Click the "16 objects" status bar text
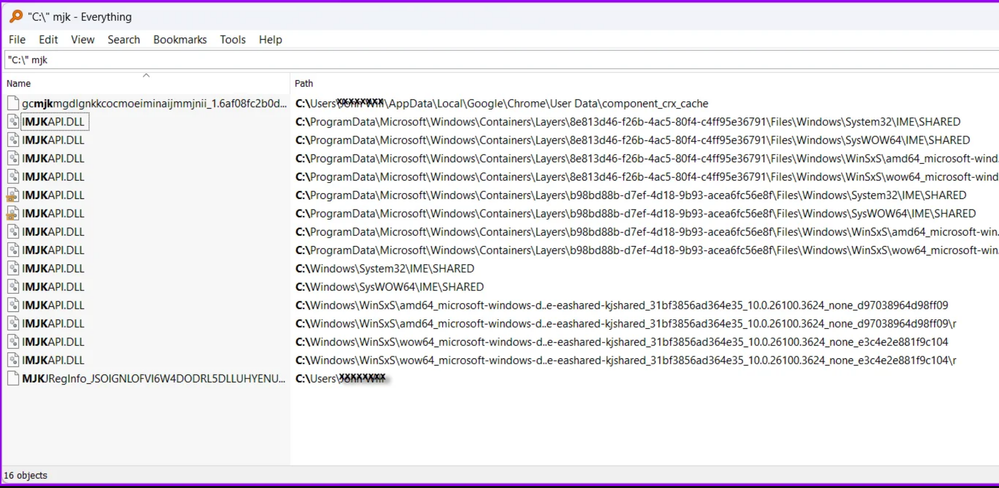This screenshot has height=488, width=999. (25, 475)
